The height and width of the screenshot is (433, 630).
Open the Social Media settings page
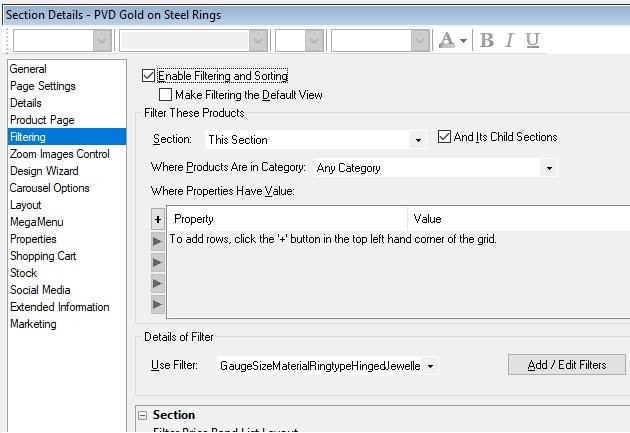point(39,290)
